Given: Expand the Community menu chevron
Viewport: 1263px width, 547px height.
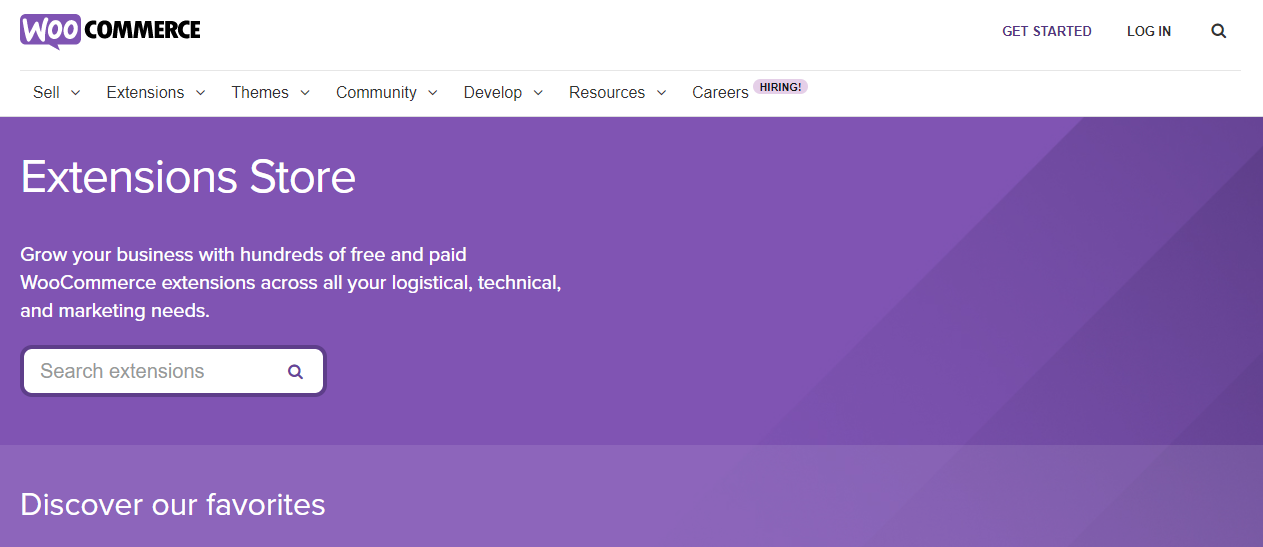Looking at the screenshot, I should click(x=433, y=92).
